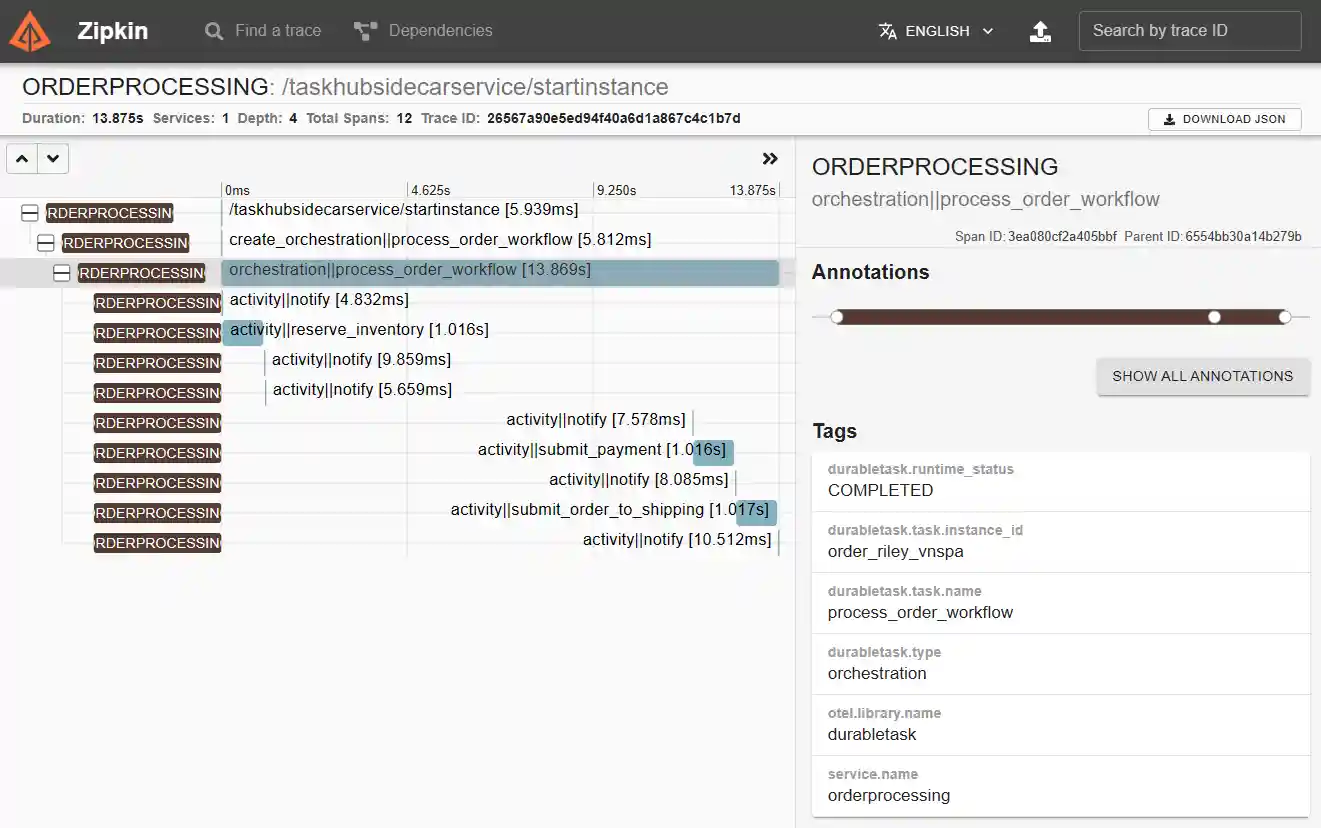Collapse the detail panel with the double-chevron icon
The image size is (1321, 828).
(770, 158)
